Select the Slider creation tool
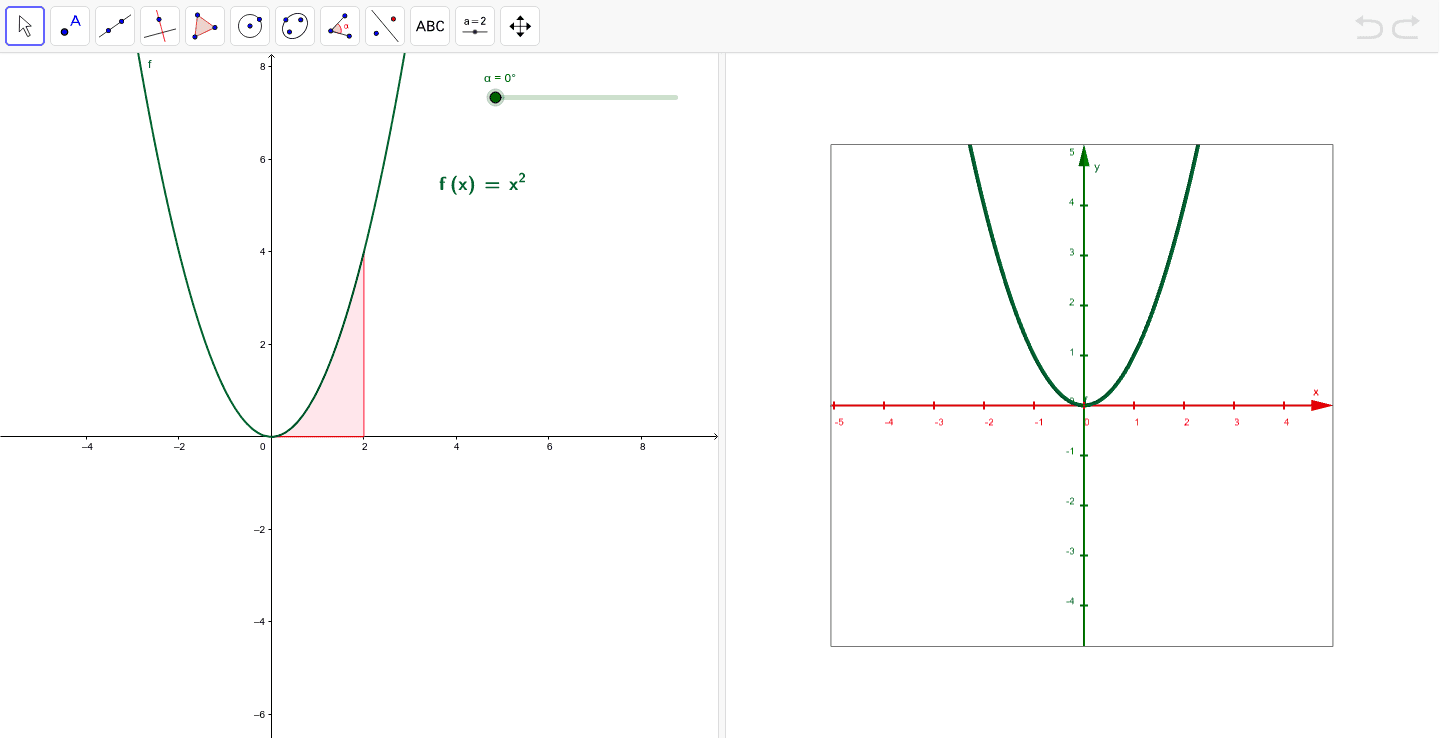1440x740 pixels. [474, 26]
